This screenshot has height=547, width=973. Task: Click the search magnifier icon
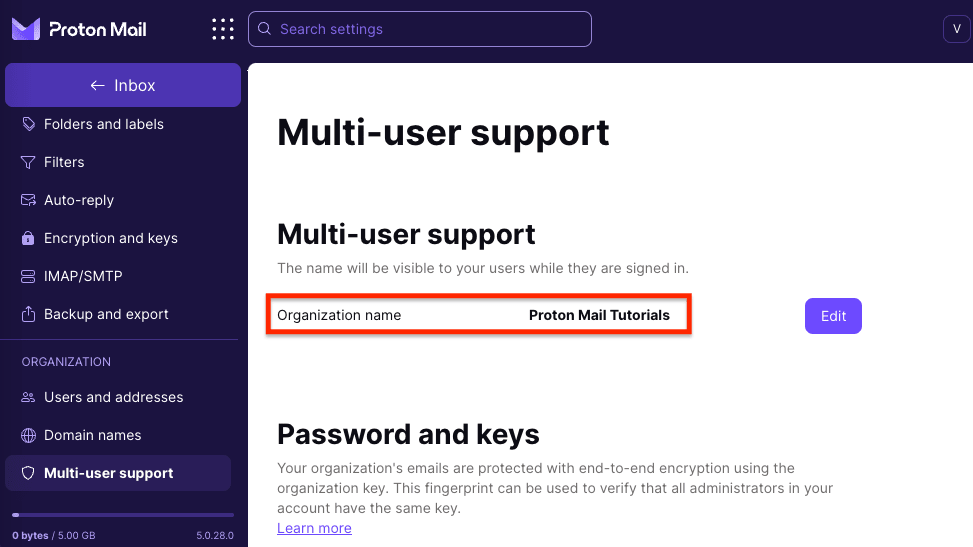(265, 29)
